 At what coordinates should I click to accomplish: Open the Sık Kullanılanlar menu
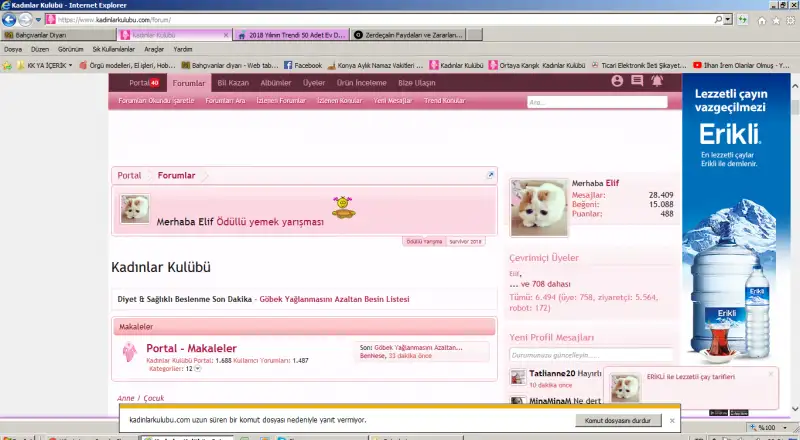coord(114,50)
